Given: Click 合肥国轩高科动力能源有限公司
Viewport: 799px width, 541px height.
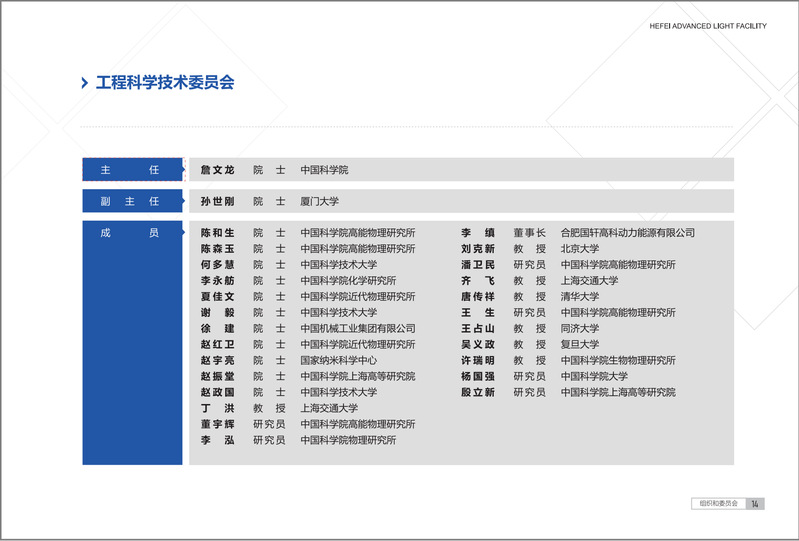Looking at the screenshot, I should click(628, 233).
